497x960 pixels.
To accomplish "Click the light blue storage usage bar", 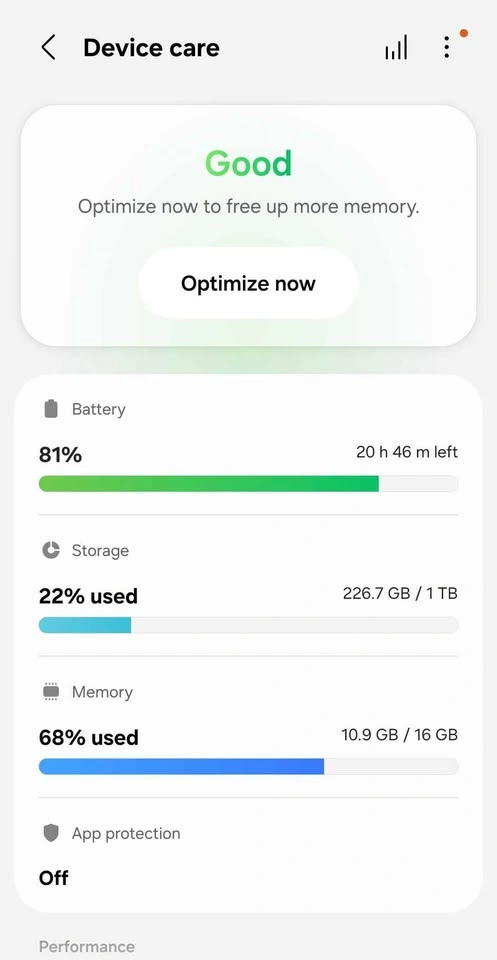I will tap(85, 625).
